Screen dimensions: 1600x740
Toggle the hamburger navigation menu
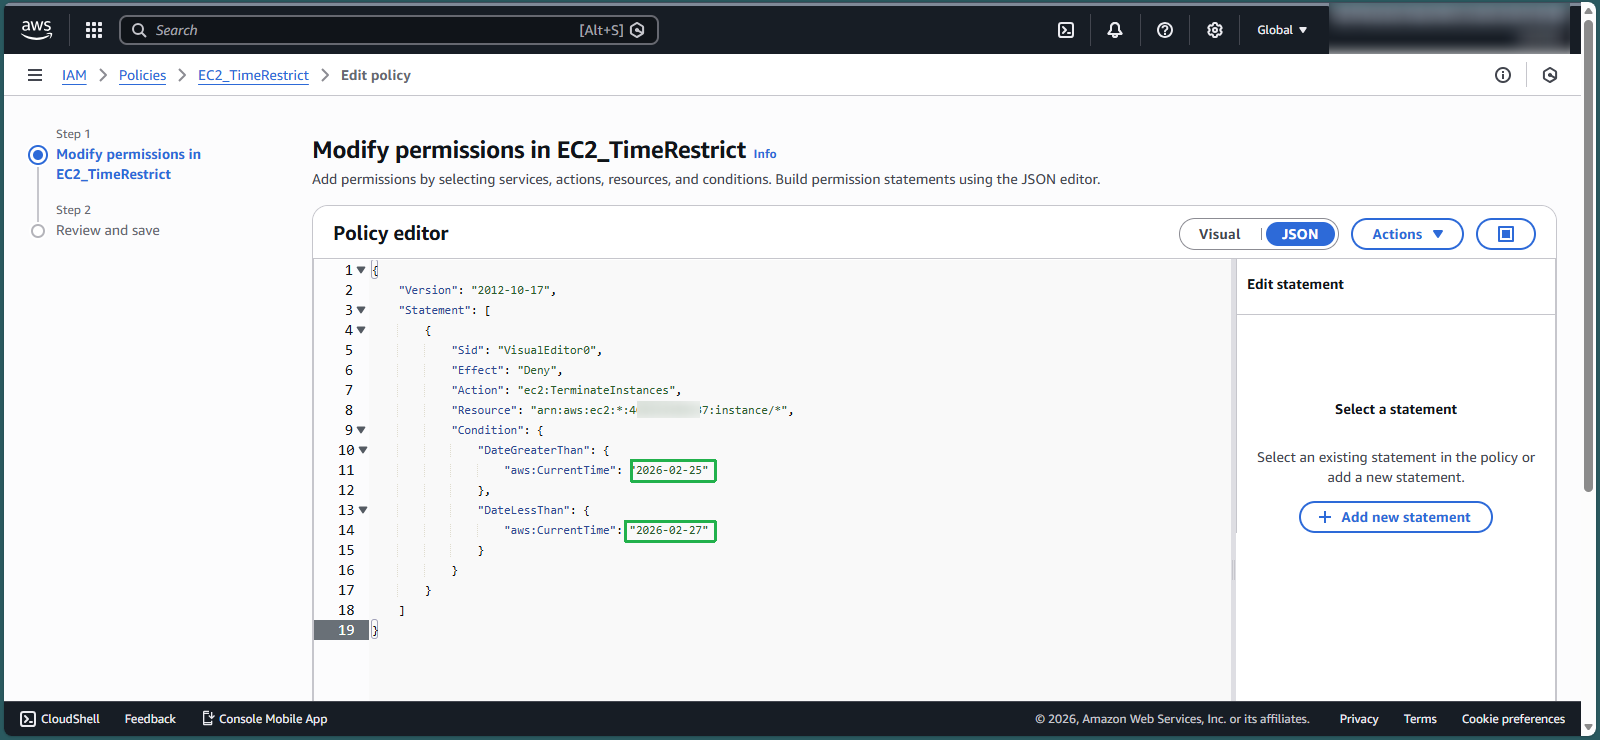(x=35, y=75)
